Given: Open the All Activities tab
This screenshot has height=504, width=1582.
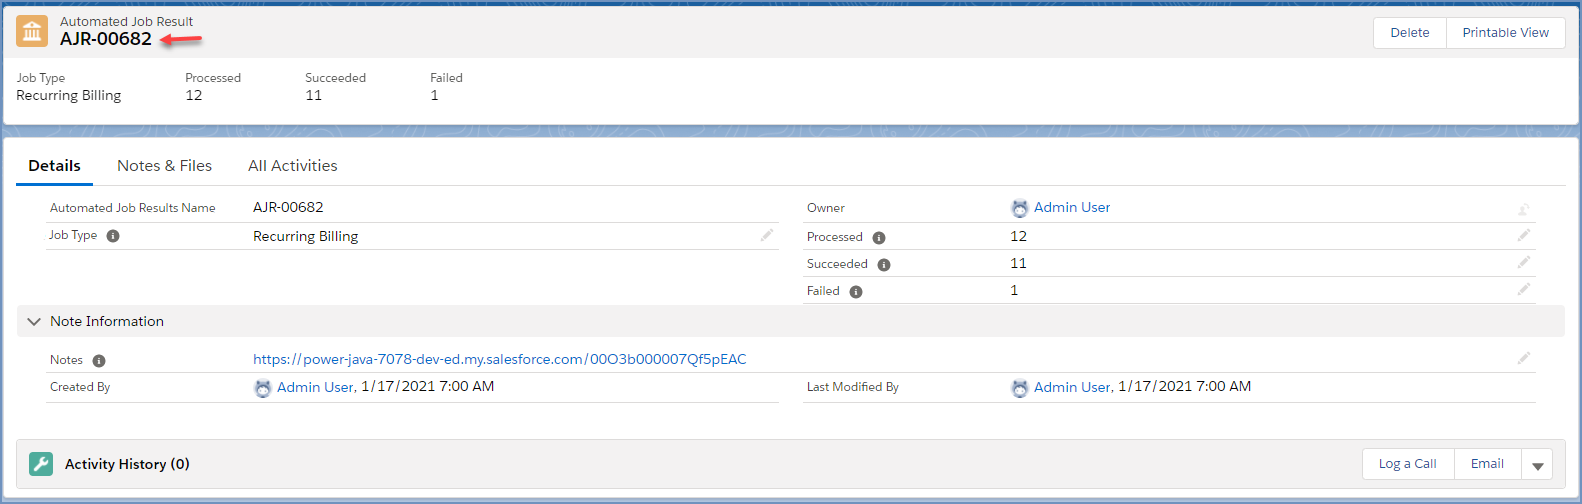Looking at the screenshot, I should [x=293, y=166].
